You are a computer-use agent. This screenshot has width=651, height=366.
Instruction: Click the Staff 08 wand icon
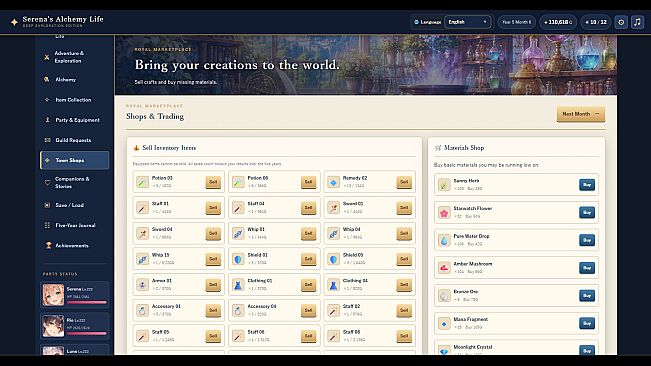pos(333,336)
